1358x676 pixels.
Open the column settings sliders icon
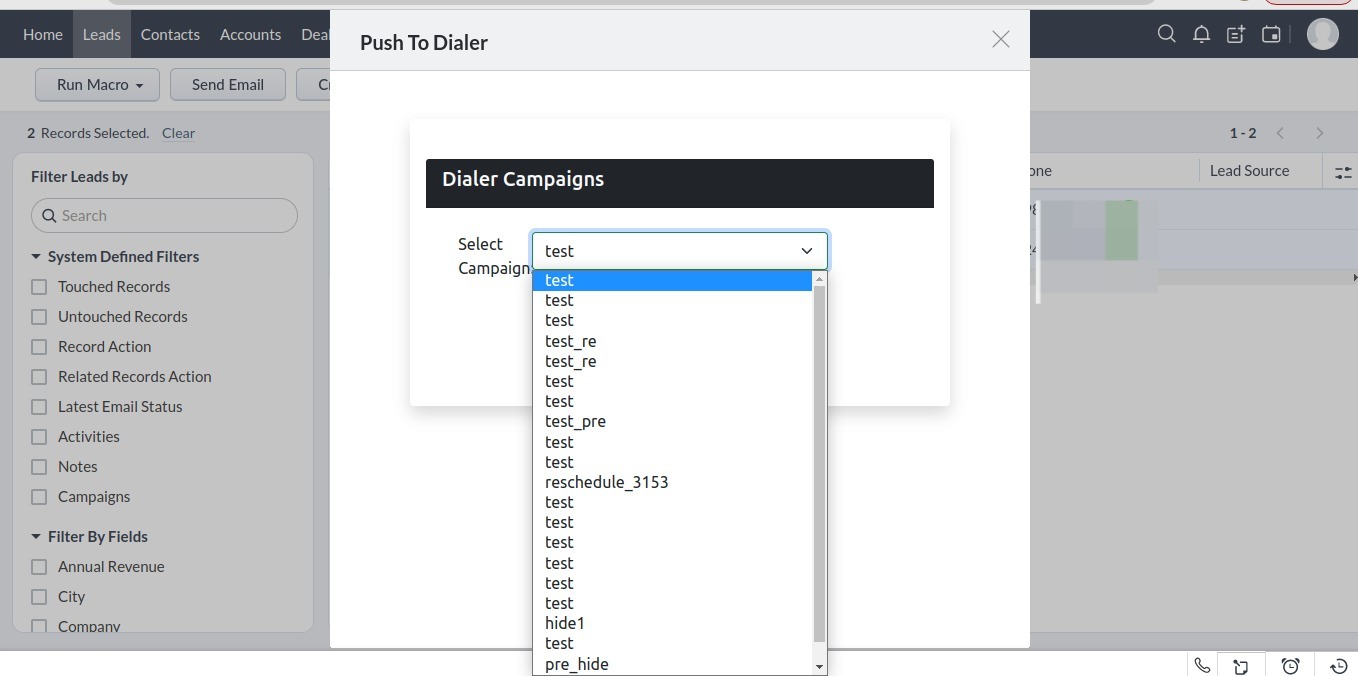click(x=1343, y=172)
